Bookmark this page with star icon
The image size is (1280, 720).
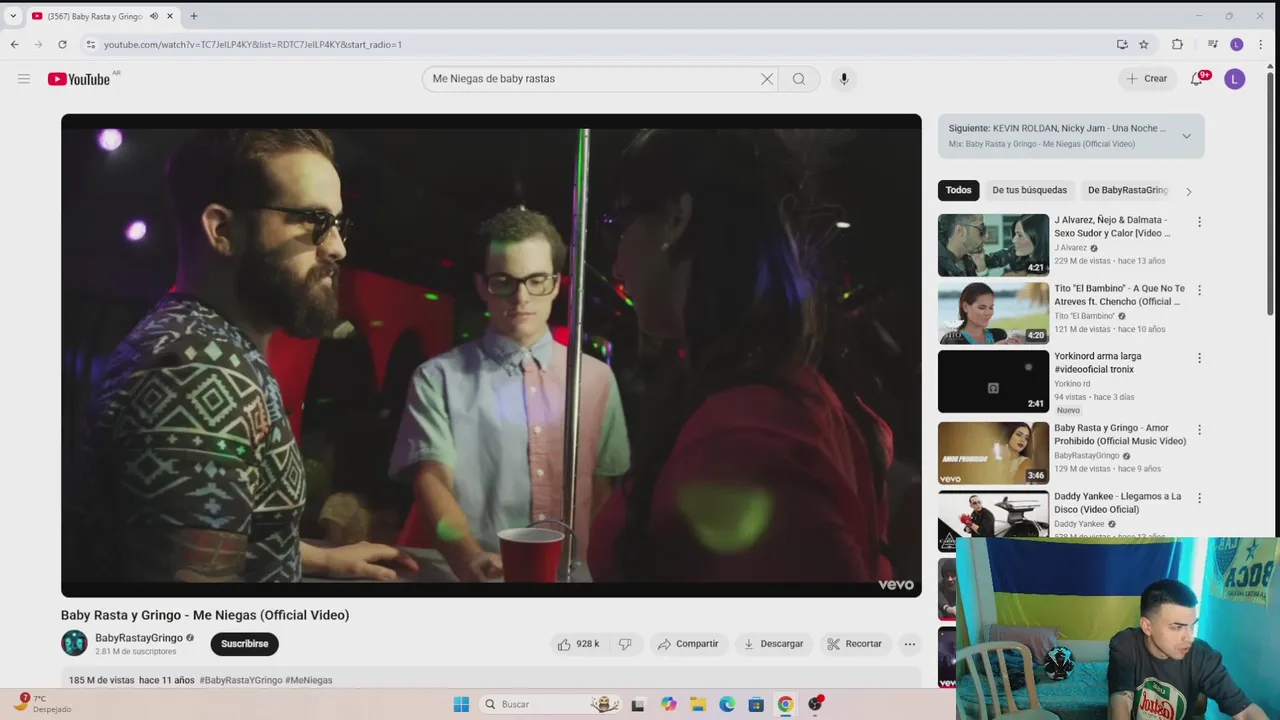pos(1144,44)
